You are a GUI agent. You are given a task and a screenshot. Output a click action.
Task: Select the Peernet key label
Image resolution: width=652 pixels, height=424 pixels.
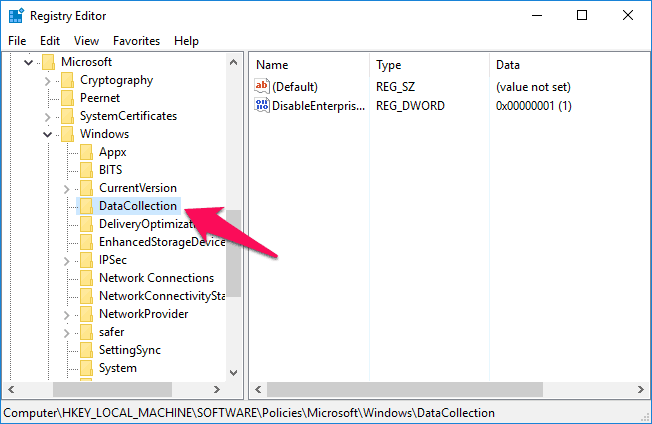[100, 98]
